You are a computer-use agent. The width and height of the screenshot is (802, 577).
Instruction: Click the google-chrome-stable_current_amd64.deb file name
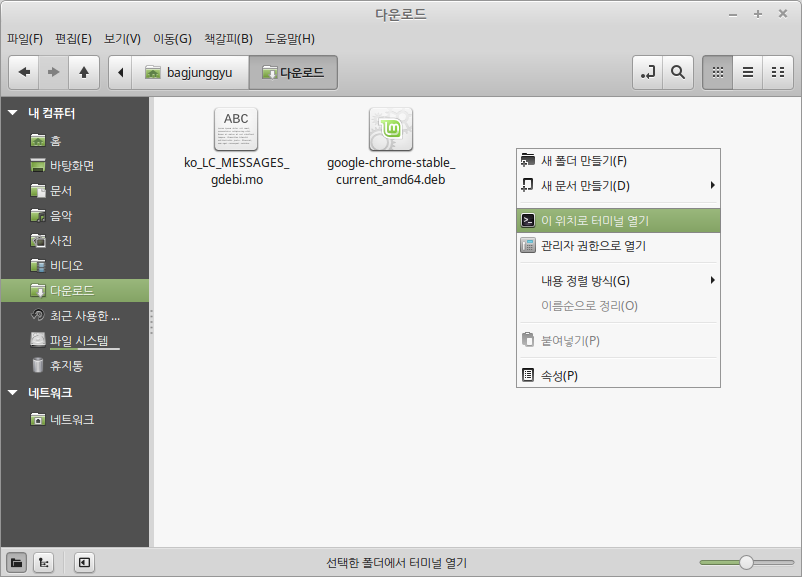(x=391, y=171)
